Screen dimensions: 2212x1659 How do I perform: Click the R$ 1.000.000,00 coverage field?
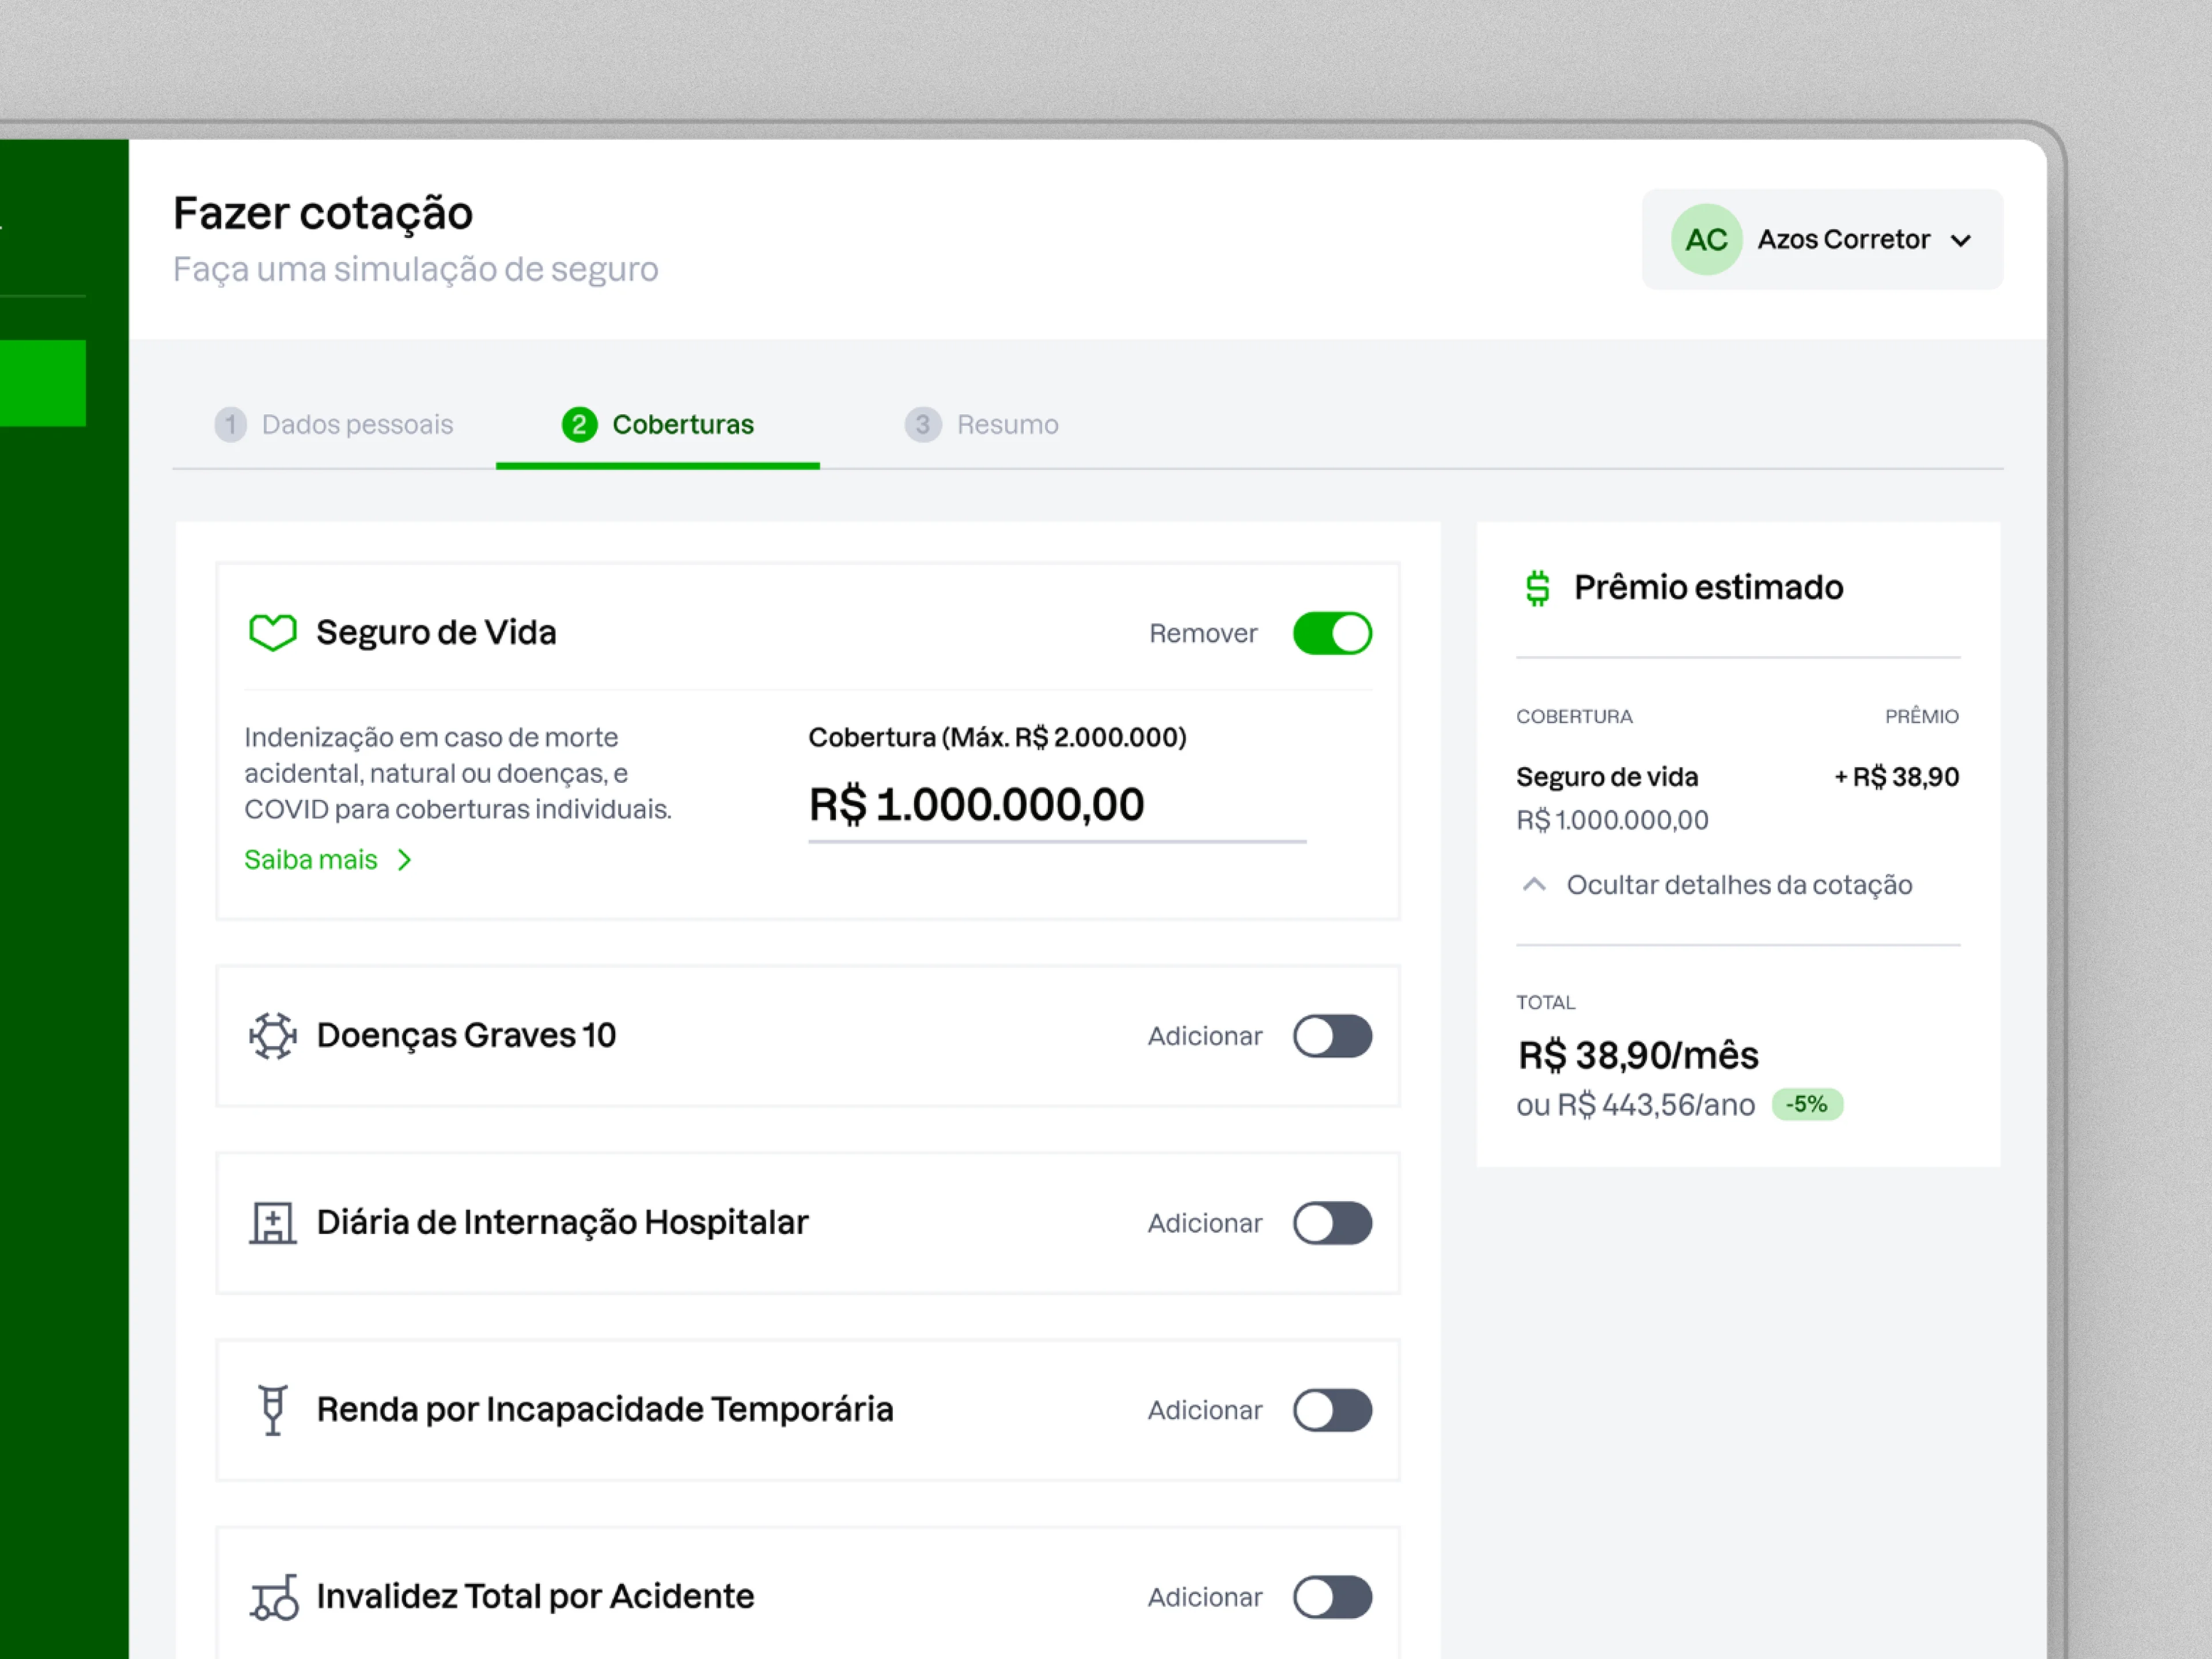coord(1055,805)
